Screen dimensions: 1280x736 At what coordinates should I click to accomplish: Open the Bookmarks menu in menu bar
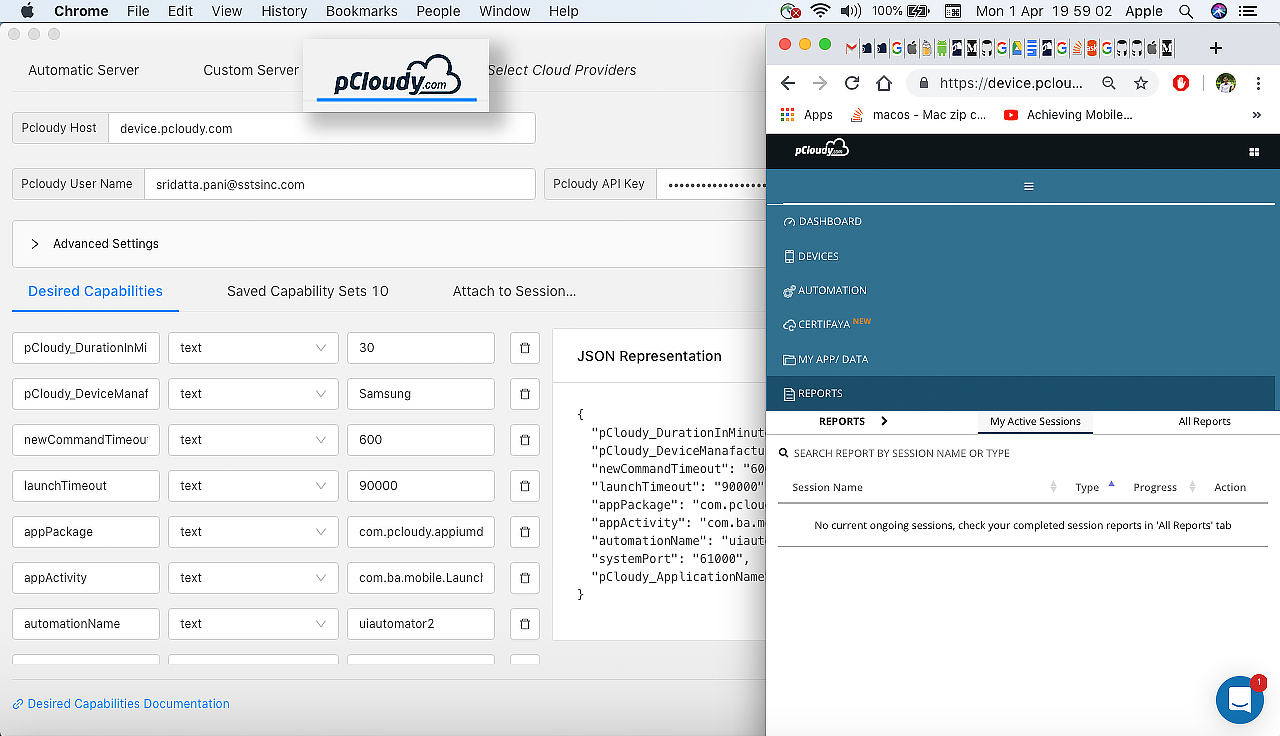point(361,11)
